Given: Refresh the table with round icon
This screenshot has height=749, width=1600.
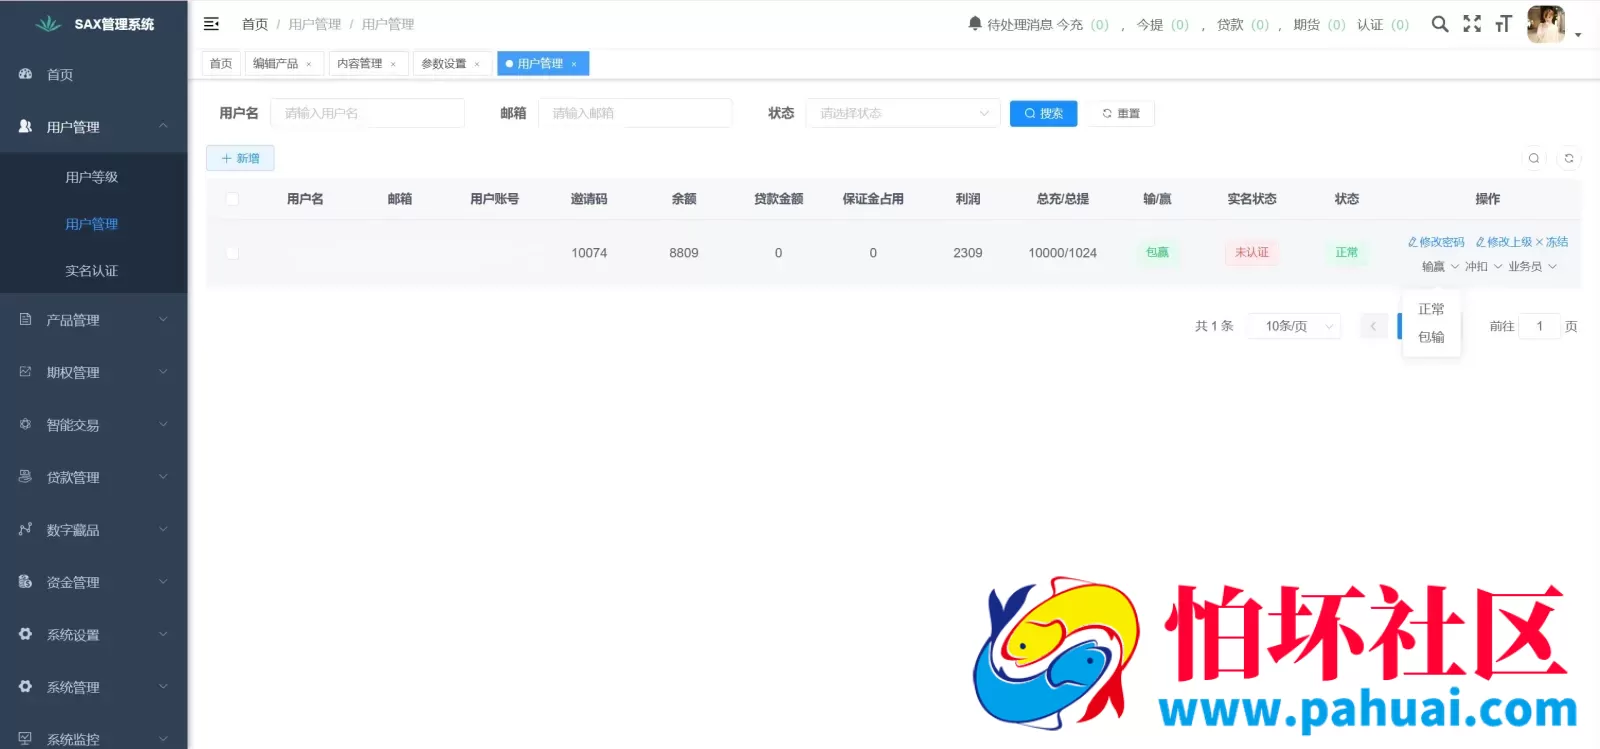Looking at the screenshot, I should tap(1569, 158).
